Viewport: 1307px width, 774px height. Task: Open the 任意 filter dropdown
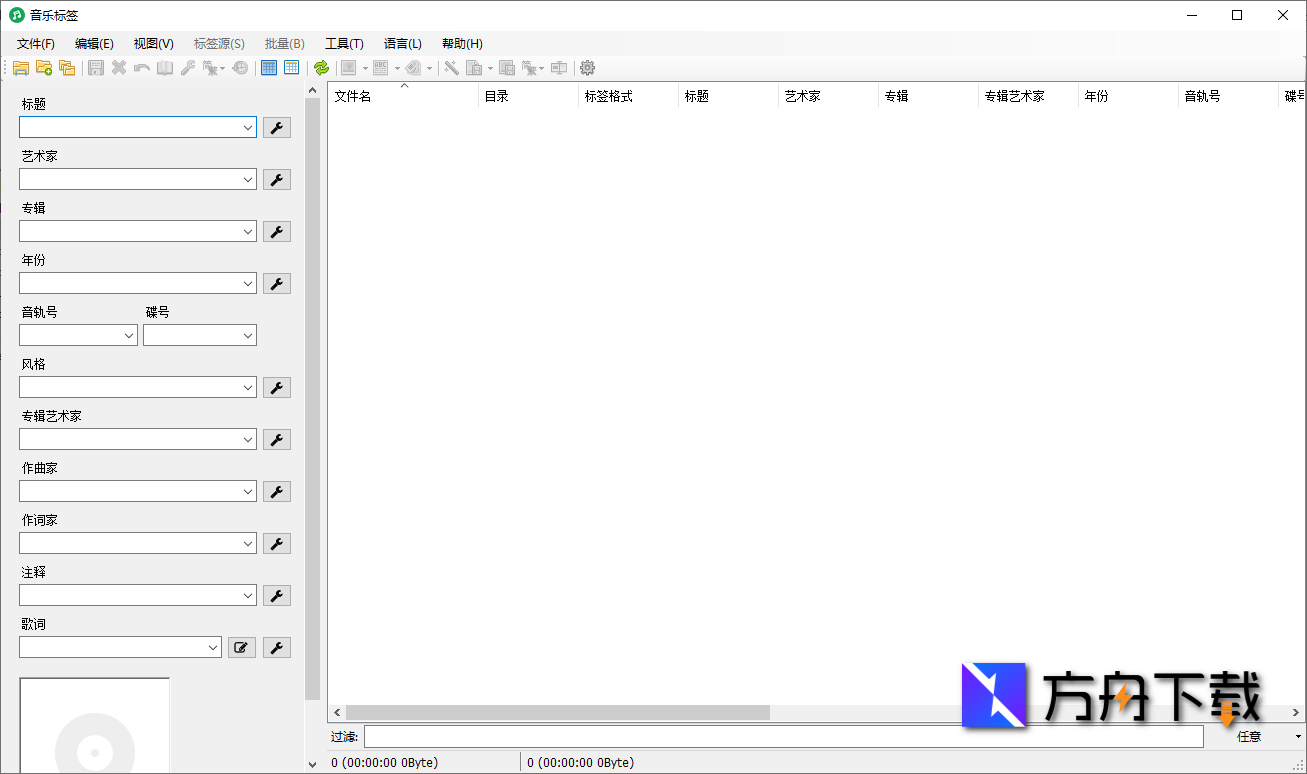point(1267,737)
